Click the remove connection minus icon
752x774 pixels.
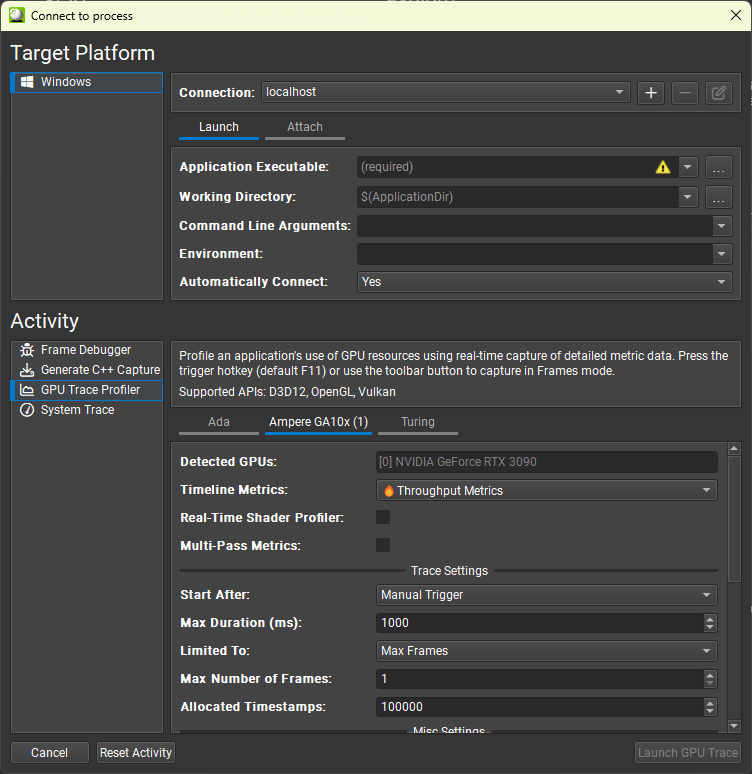(x=685, y=93)
